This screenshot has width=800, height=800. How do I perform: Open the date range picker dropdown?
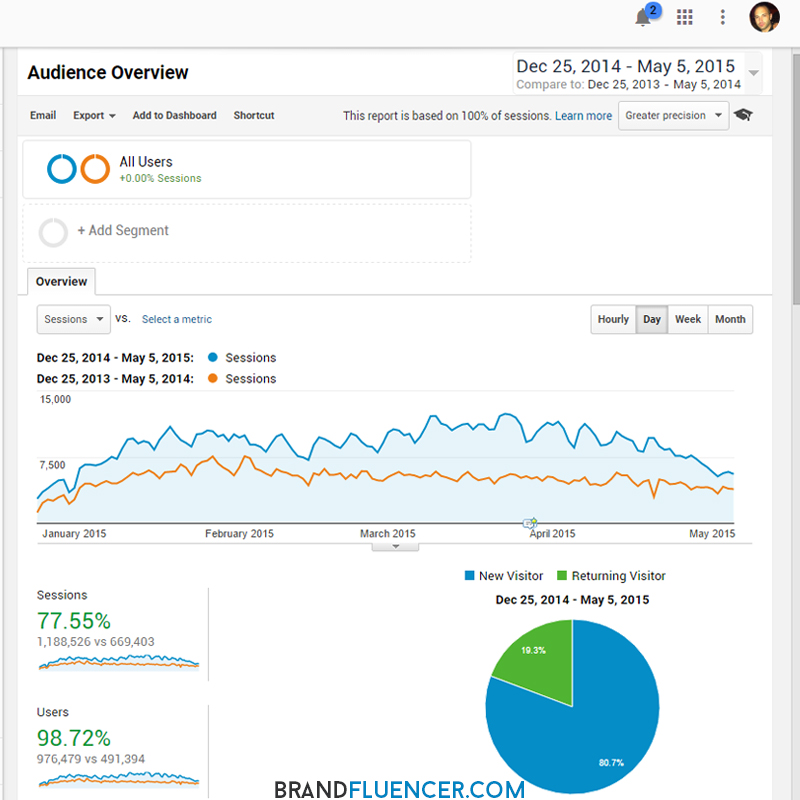[x=754, y=73]
